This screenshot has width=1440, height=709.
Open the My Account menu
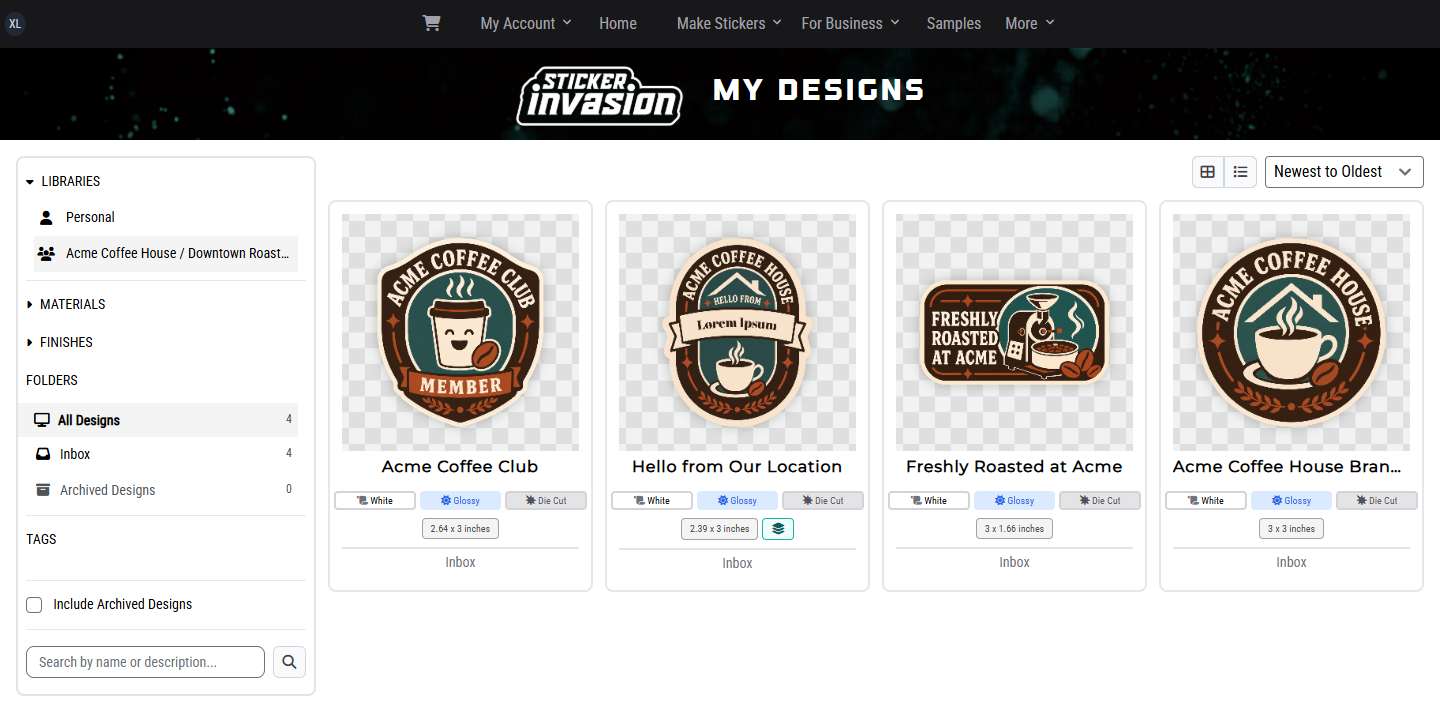[526, 23]
